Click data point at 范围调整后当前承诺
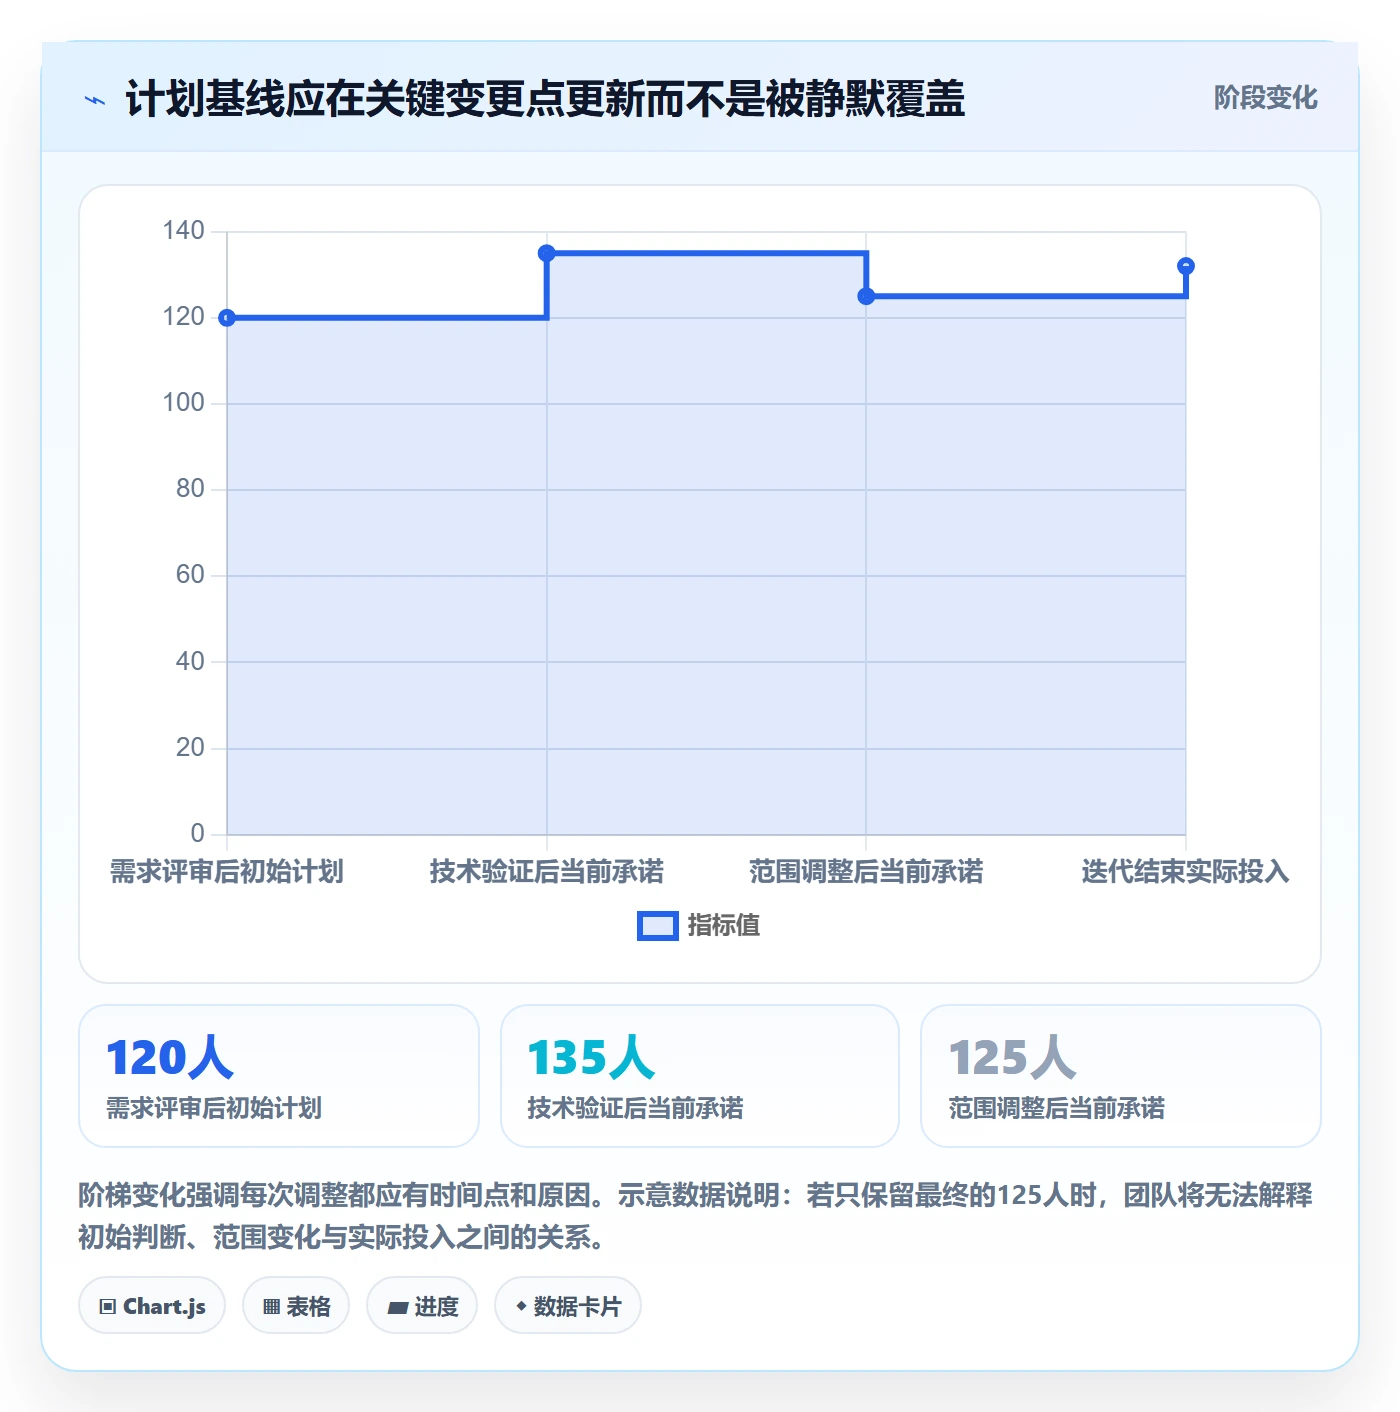 [866, 296]
